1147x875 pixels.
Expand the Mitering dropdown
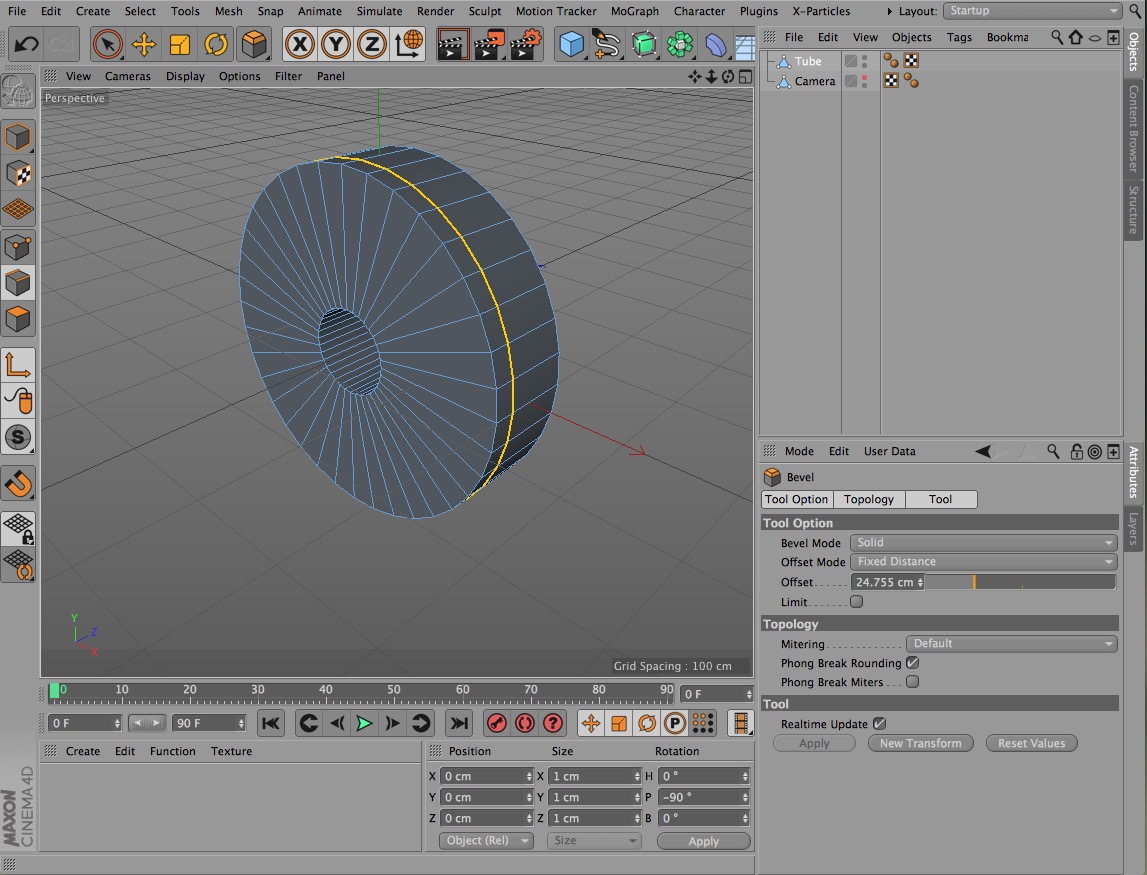click(x=1011, y=644)
